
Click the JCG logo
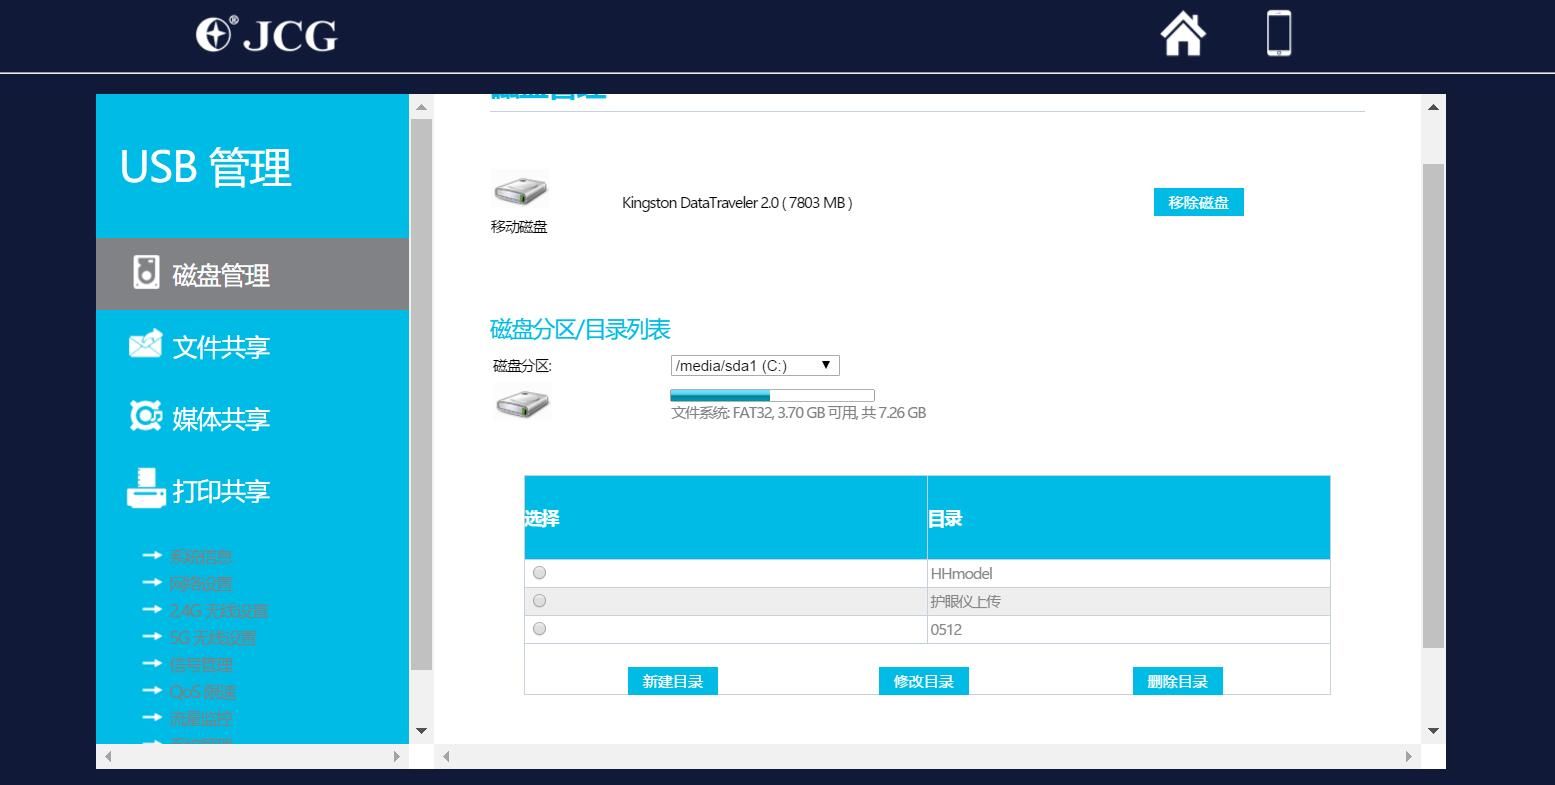pyautogui.click(x=267, y=34)
